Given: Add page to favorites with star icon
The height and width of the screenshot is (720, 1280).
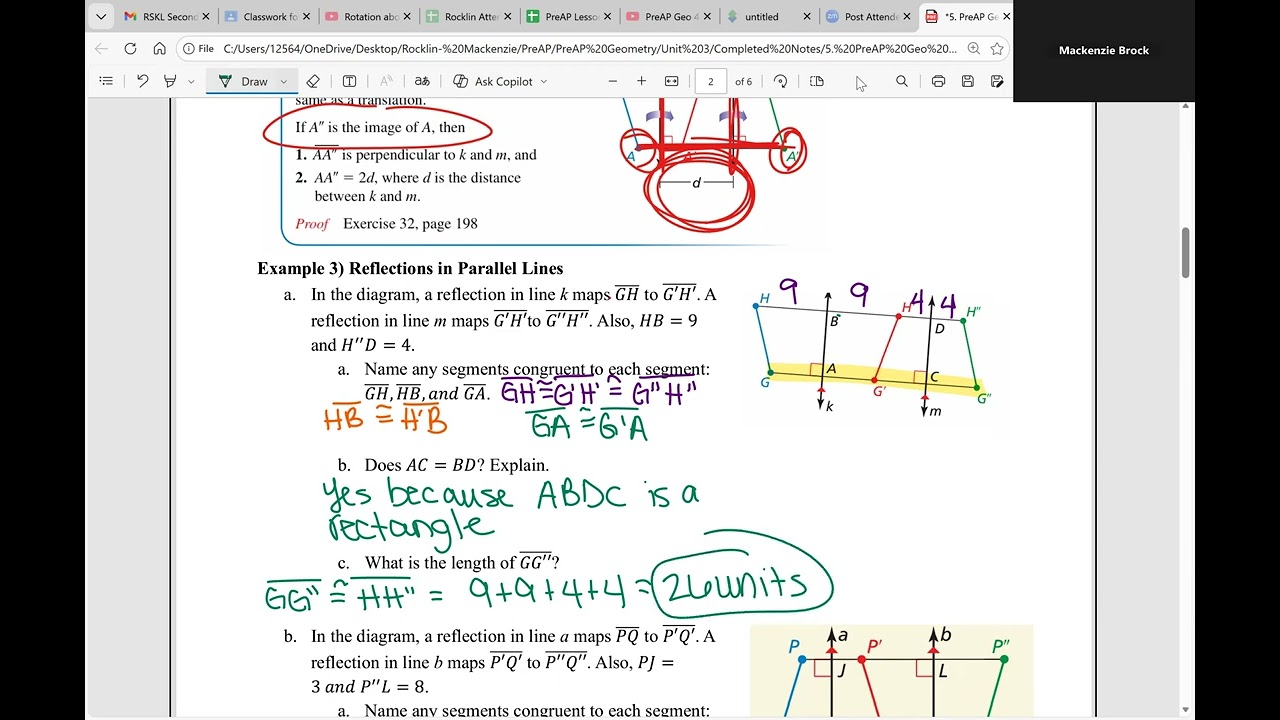Looking at the screenshot, I should click(x=997, y=48).
